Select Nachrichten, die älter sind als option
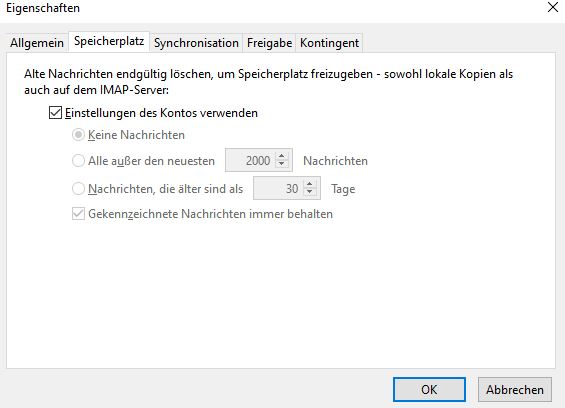The image size is (565, 408). [78, 189]
